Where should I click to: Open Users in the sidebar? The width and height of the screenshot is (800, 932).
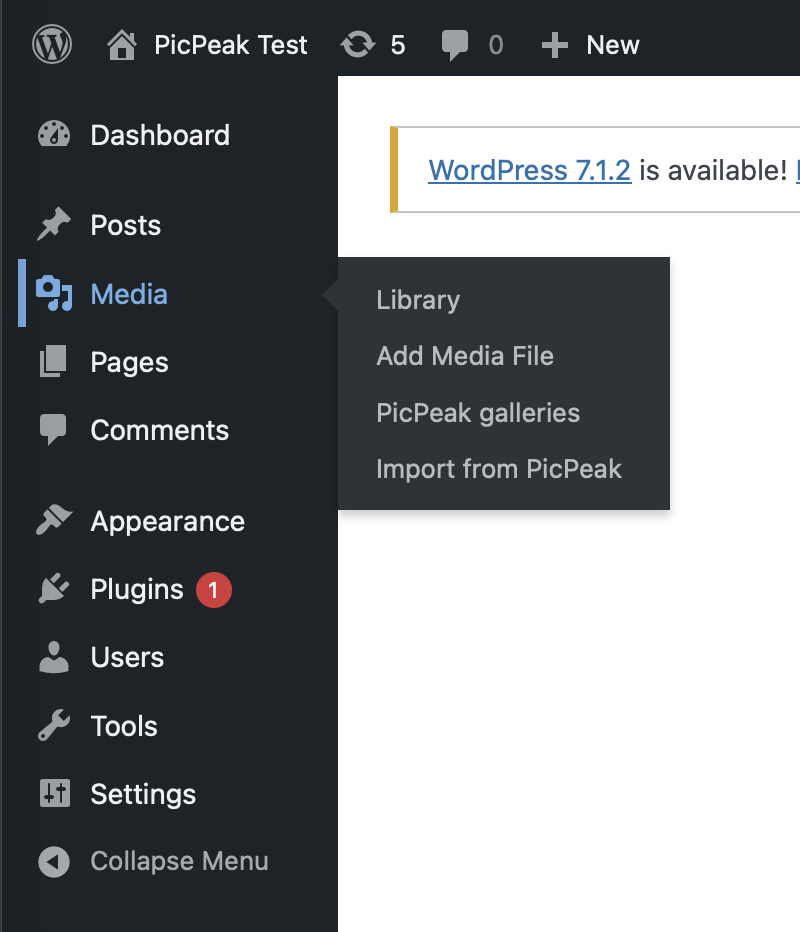(x=127, y=657)
